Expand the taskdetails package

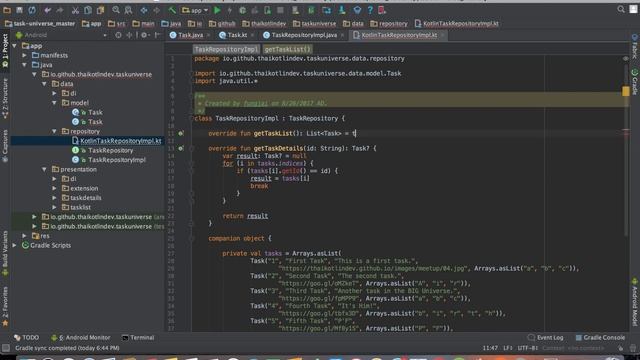pos(54,198)
